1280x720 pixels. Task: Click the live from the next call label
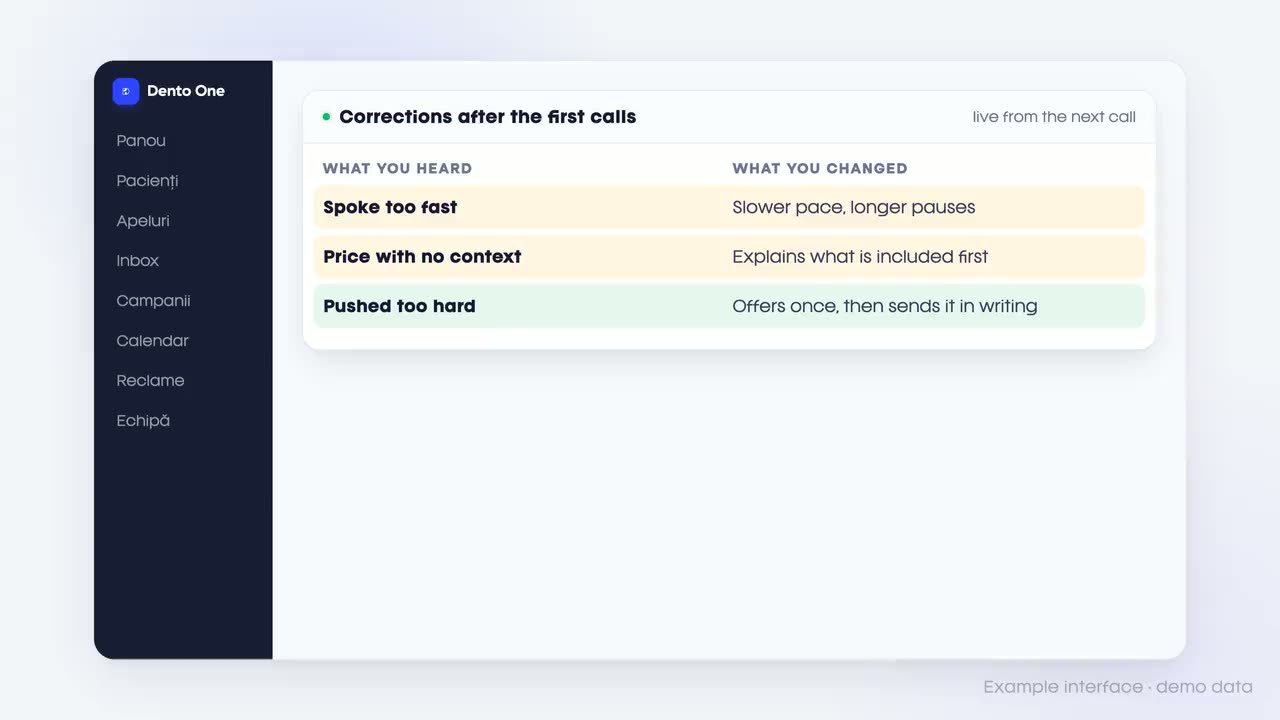coord(1054,117)
